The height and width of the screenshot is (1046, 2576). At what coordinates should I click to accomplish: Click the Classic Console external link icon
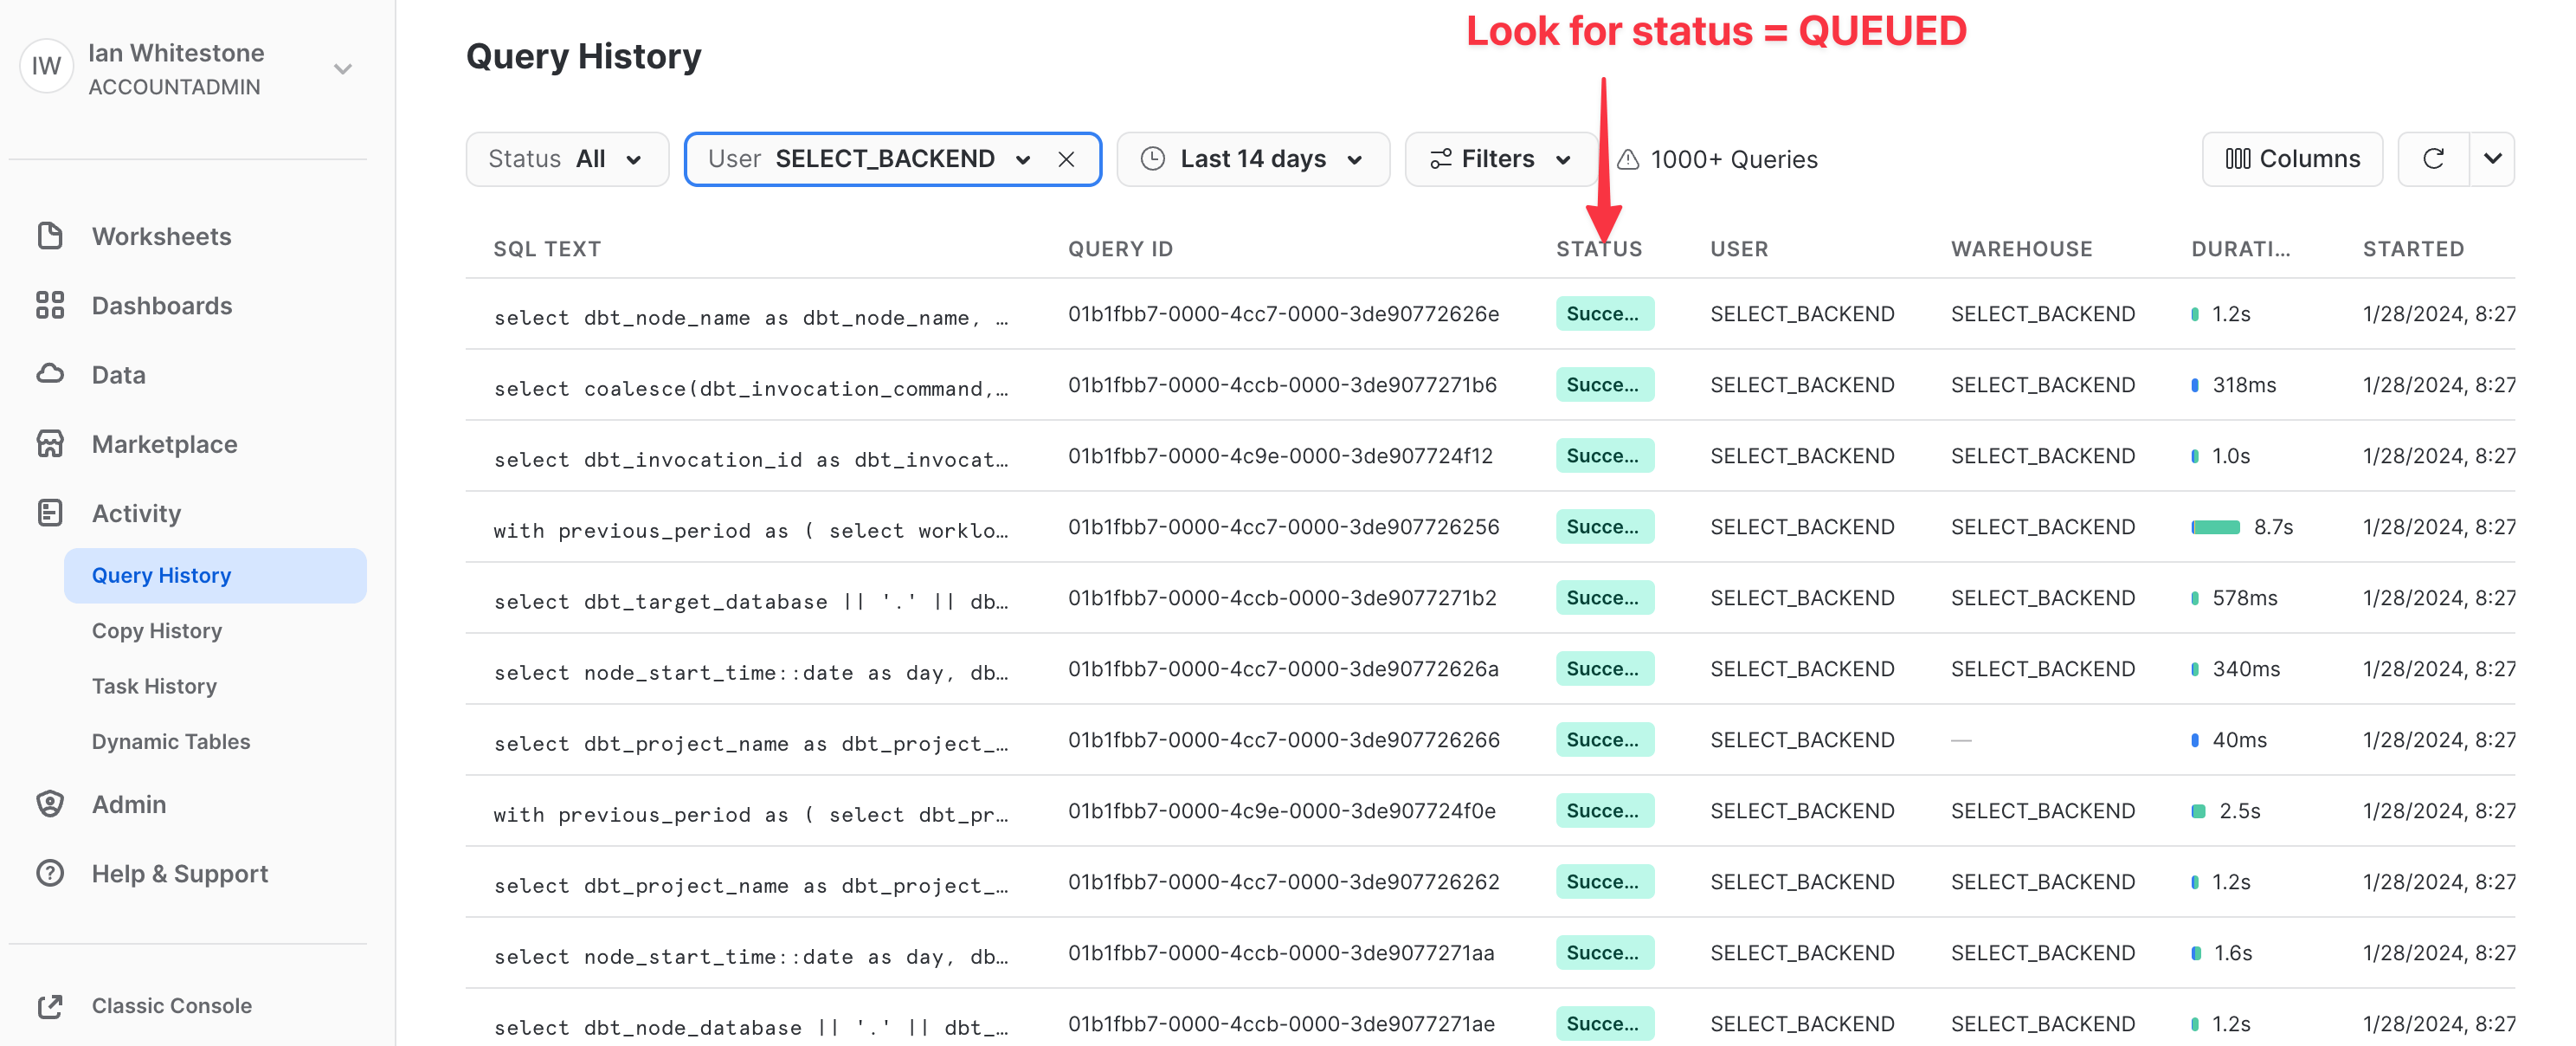pyautogui.click(x=50, y=1006)
